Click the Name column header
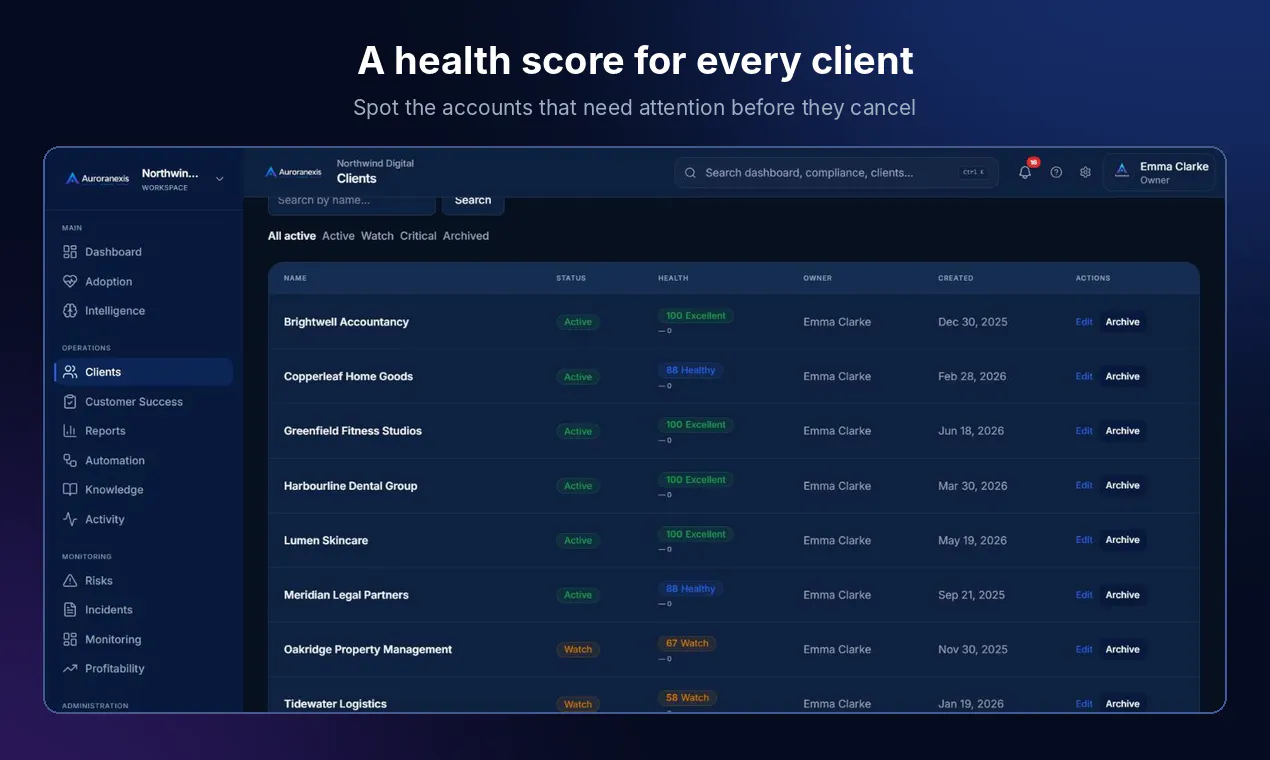 click(295, 278)
